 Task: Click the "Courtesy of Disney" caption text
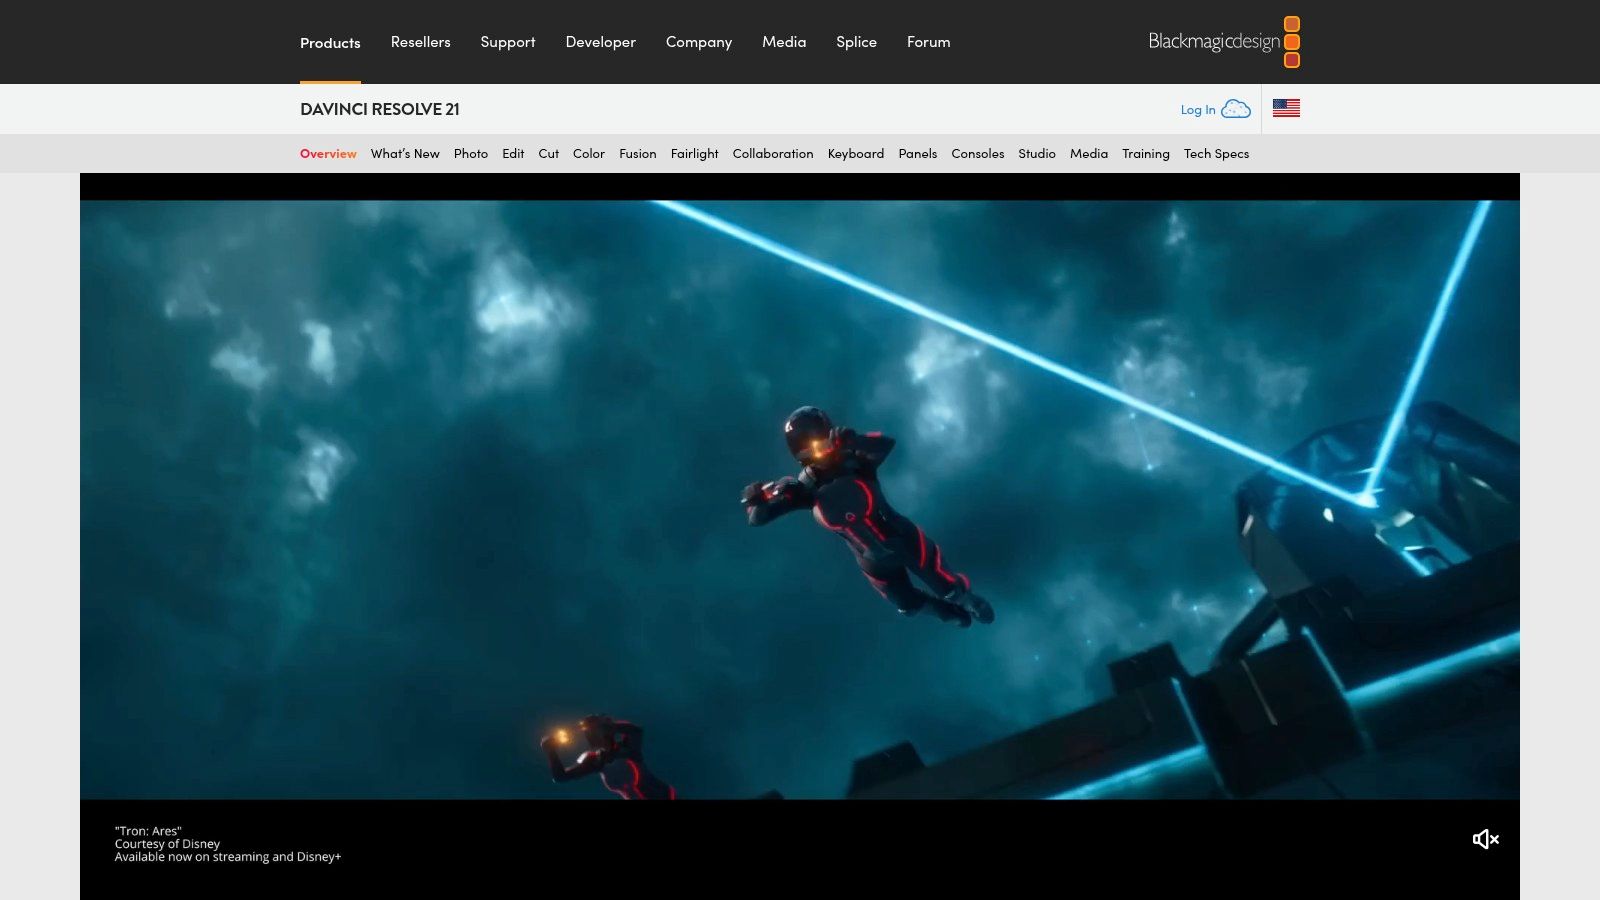(x=167, y=844)
